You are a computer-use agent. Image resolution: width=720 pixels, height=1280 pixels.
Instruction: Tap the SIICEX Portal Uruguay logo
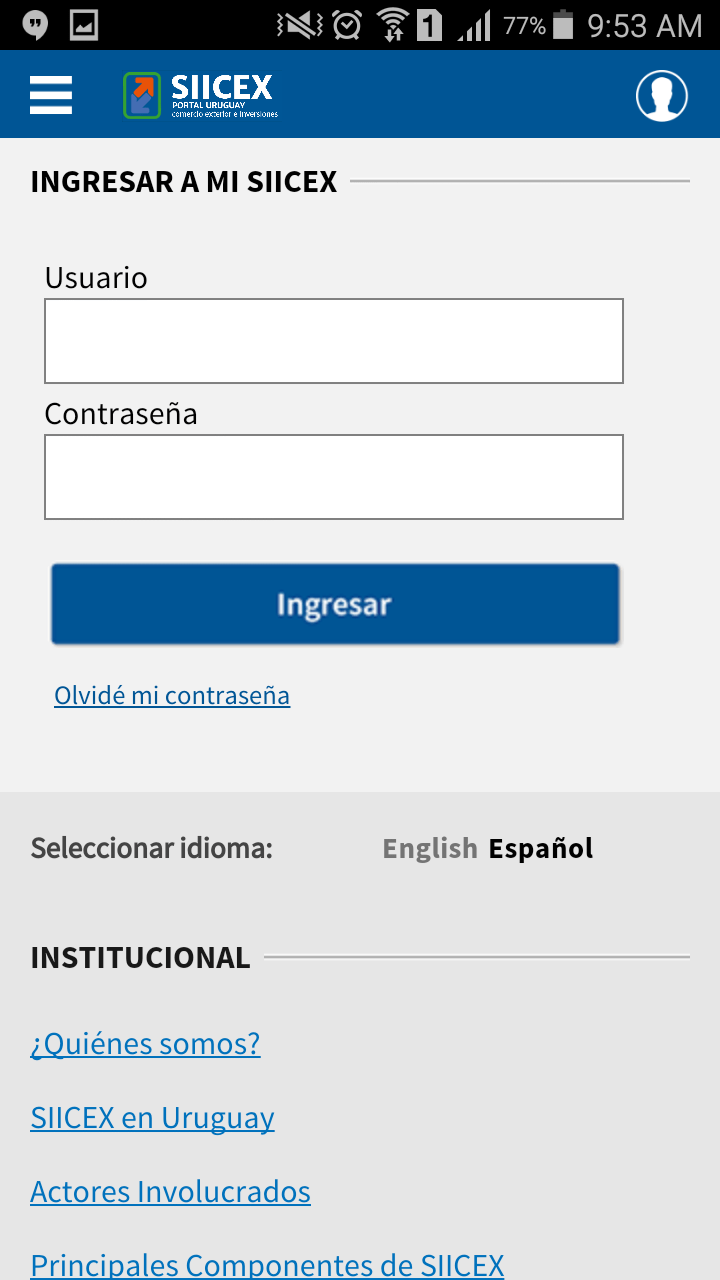(x=200, y=95)
